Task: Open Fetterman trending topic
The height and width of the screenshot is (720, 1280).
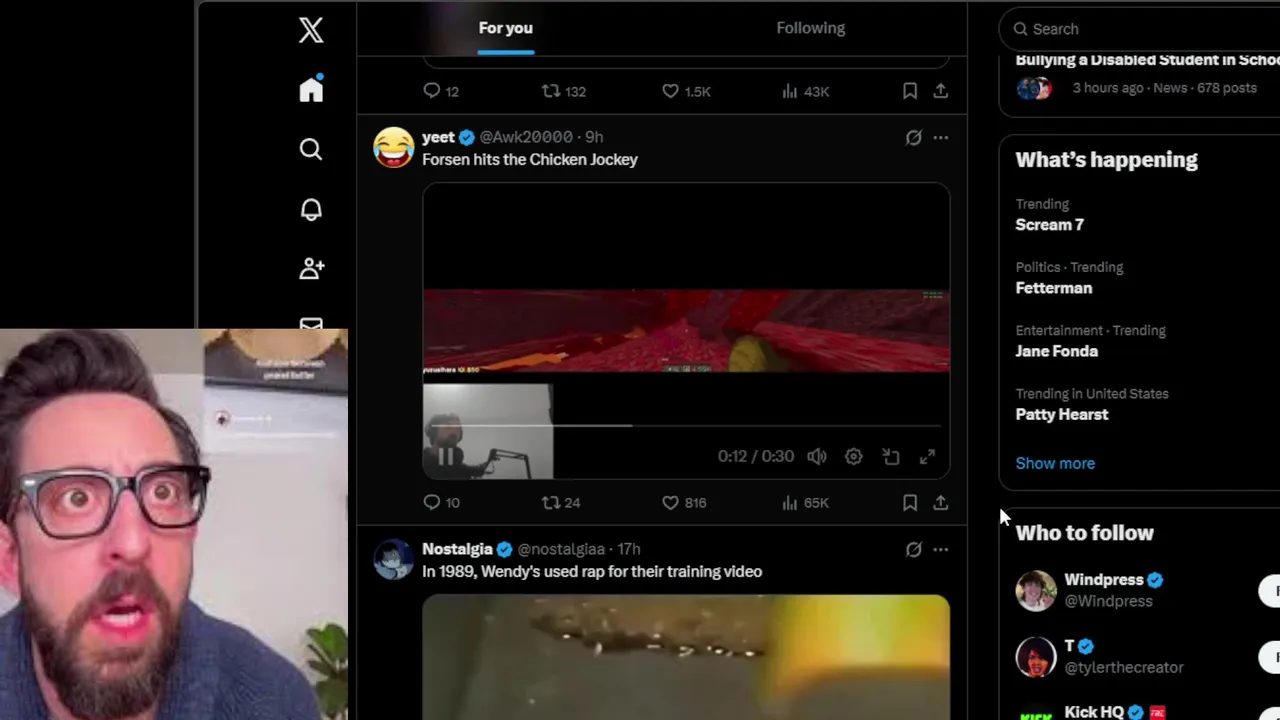Action: [1053, 288]
